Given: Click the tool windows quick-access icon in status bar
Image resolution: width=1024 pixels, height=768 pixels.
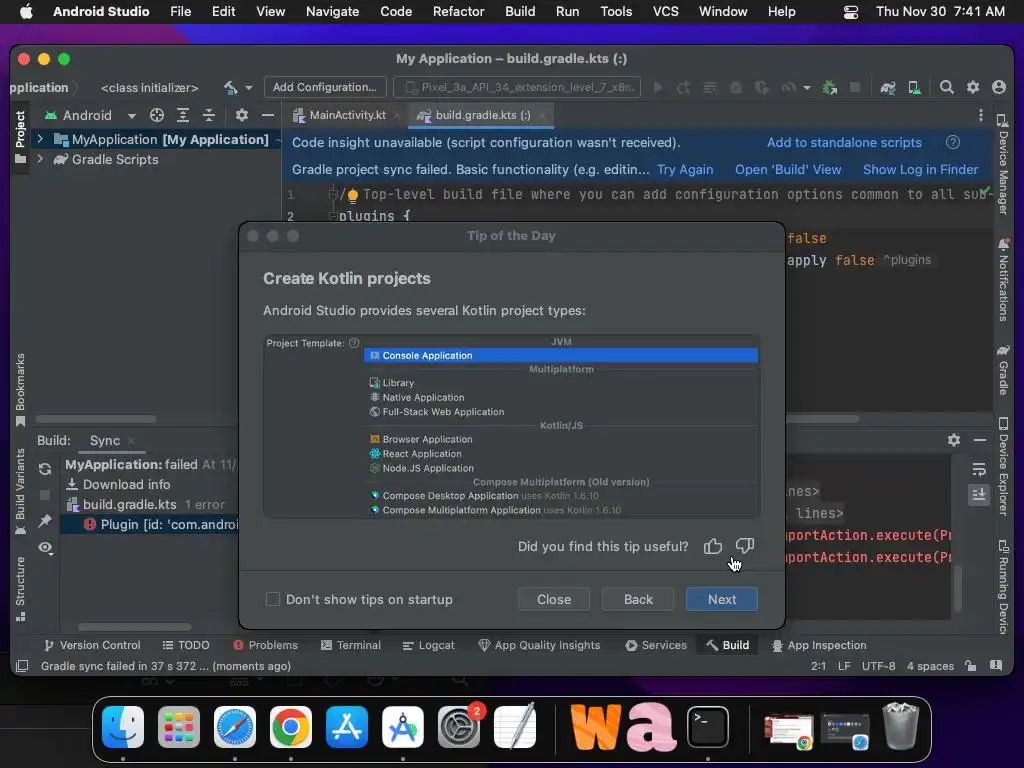Looking at the screenshot, I should (22, 665).
